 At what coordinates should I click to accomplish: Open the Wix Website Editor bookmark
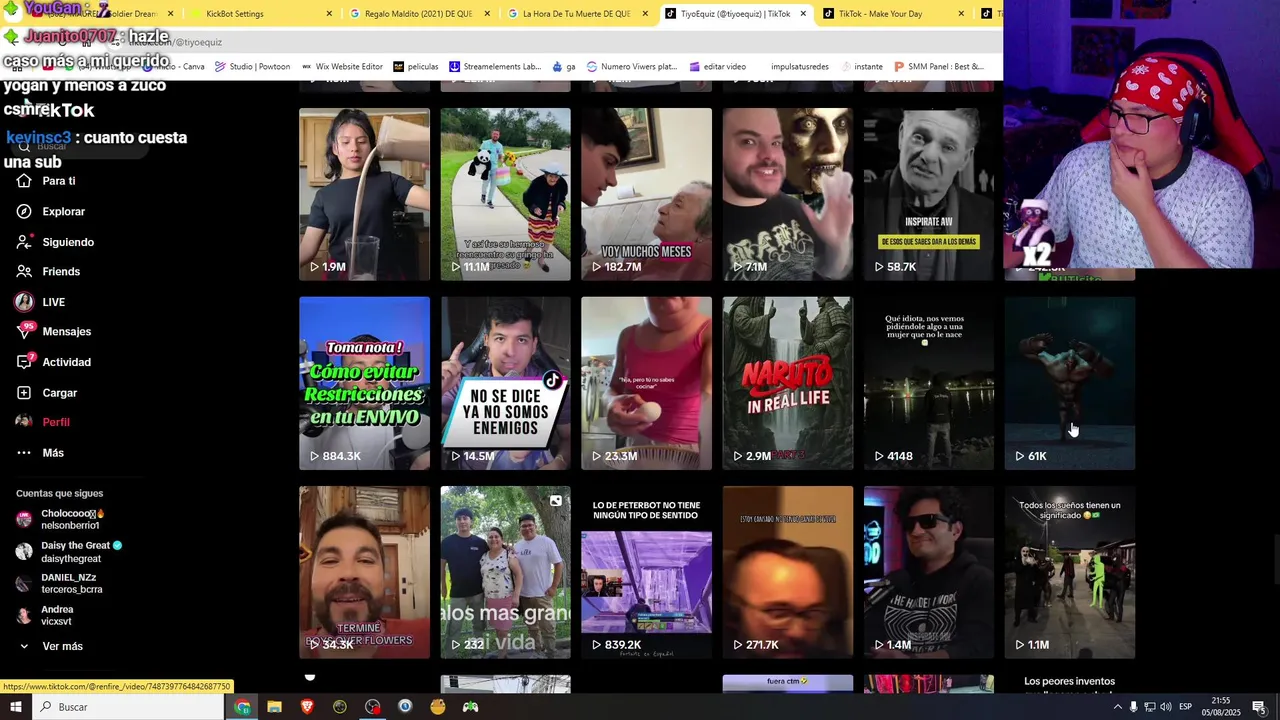point(341,67)
